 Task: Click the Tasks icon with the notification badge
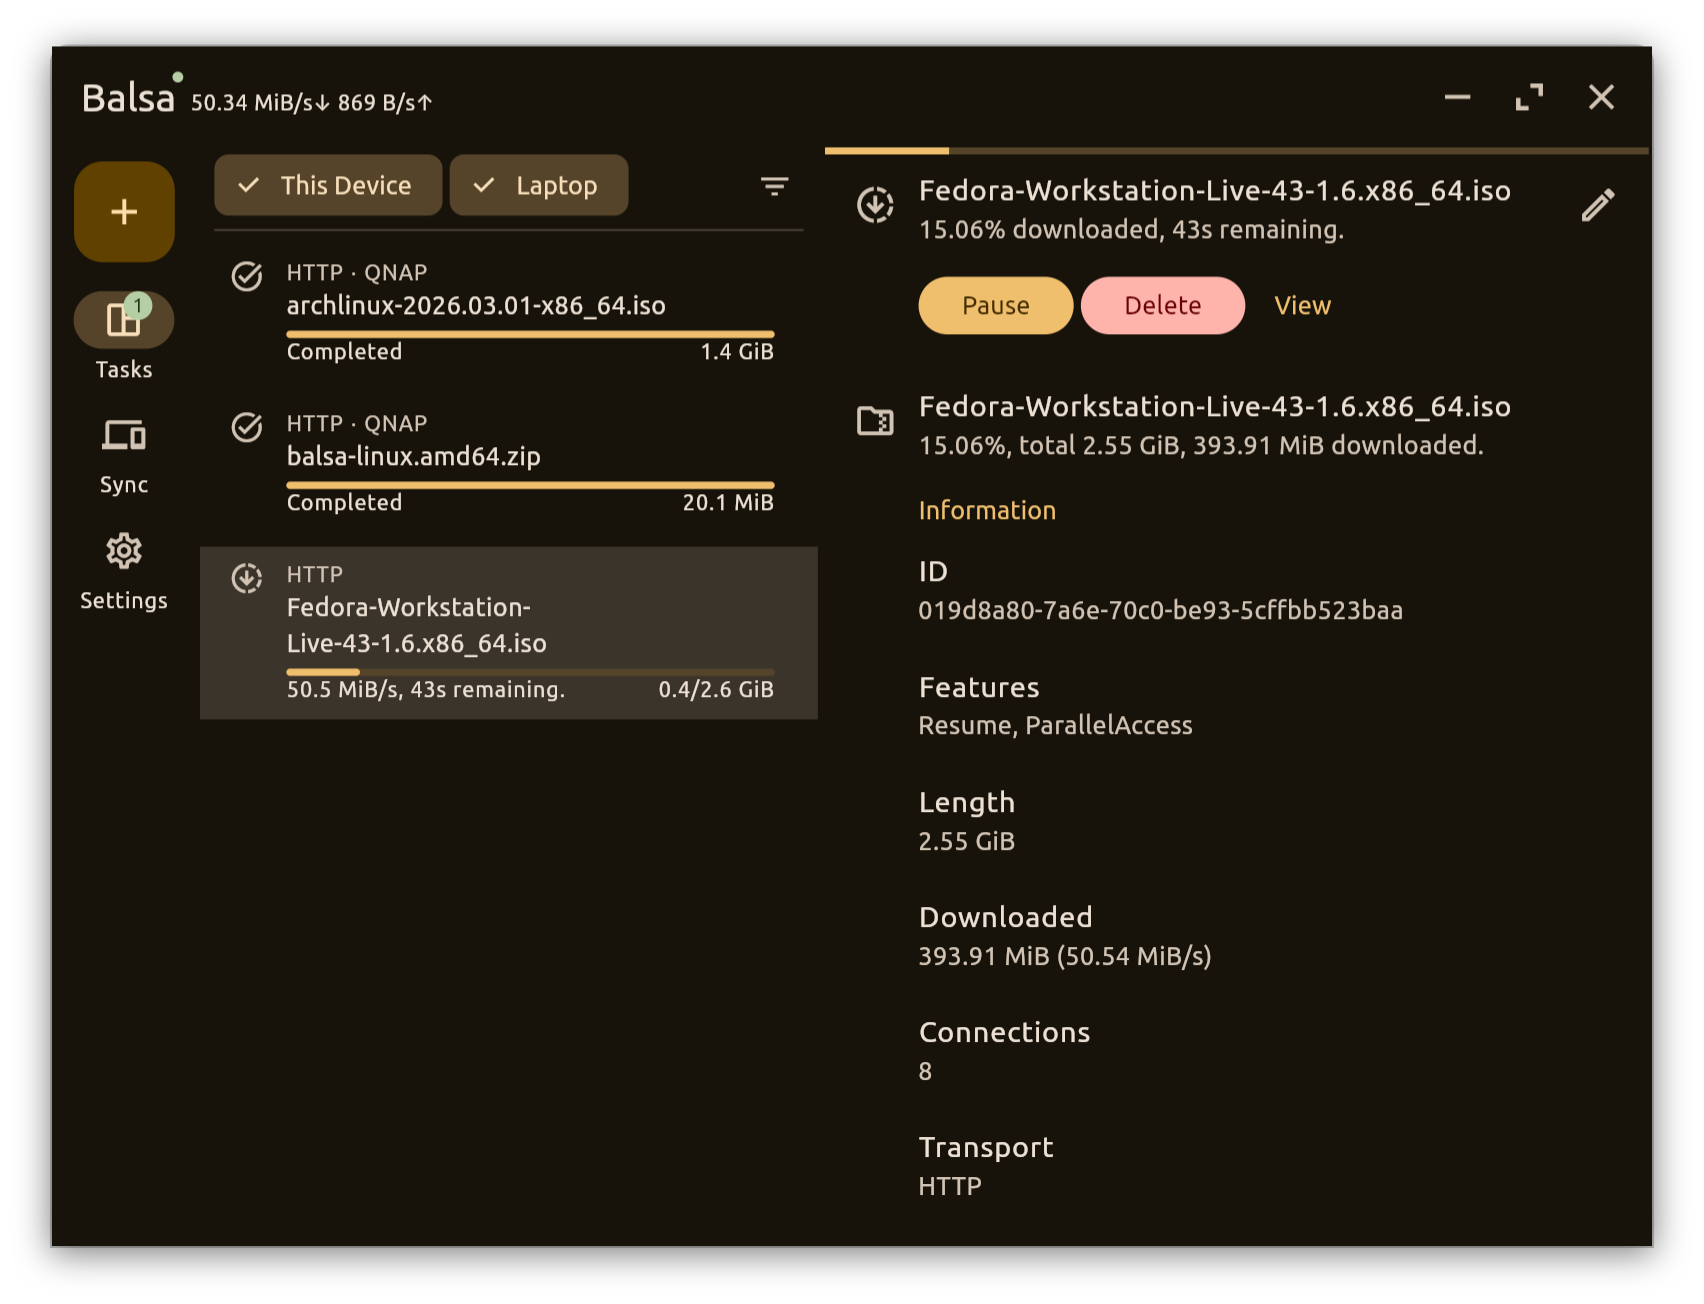[x=124, y=318]
